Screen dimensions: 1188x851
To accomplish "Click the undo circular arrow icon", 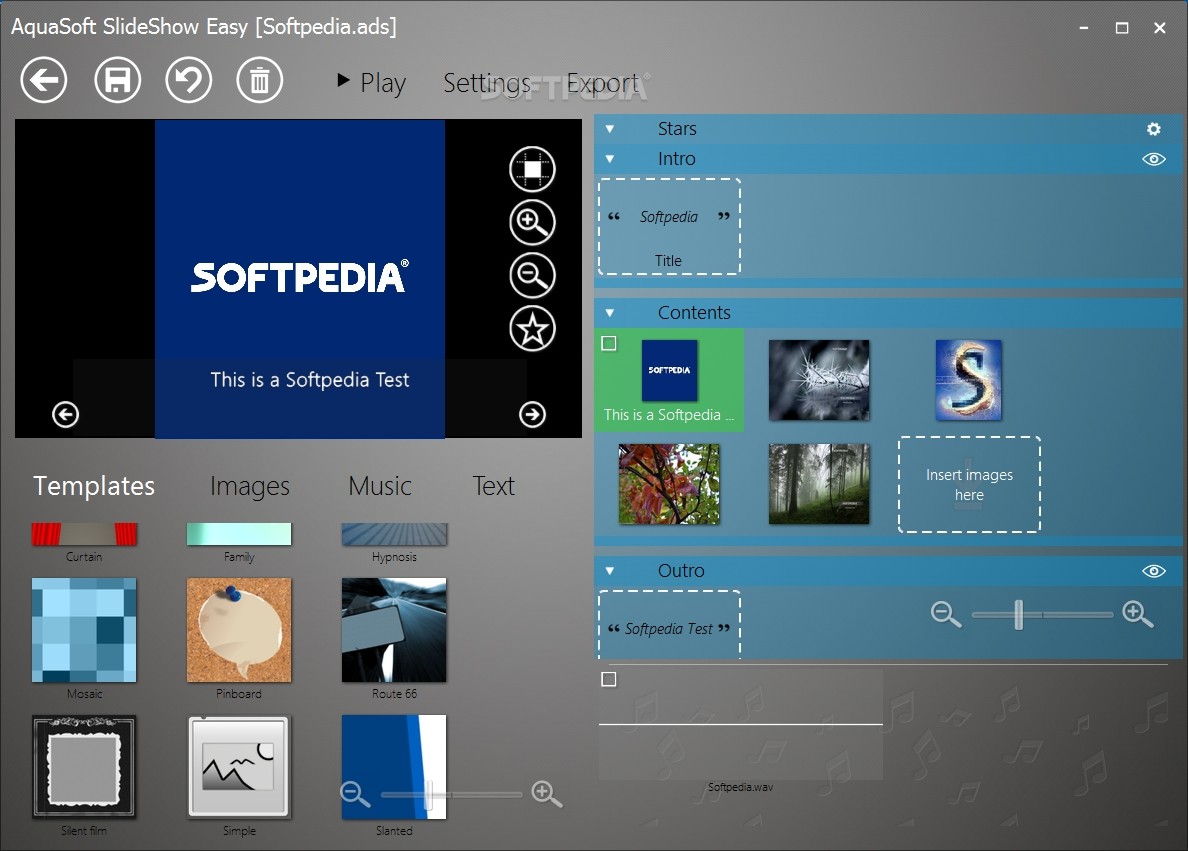I will 189,80.
